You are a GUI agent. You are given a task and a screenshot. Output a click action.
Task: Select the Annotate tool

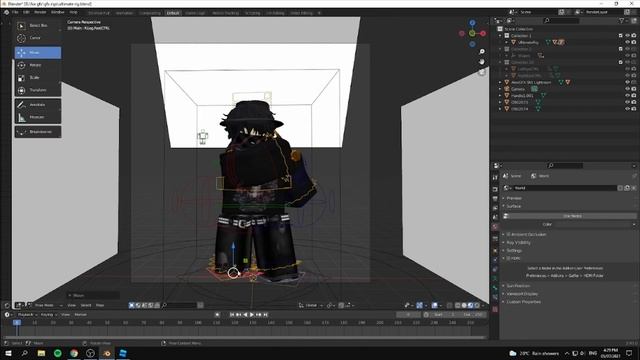click(x=38, y=105)
